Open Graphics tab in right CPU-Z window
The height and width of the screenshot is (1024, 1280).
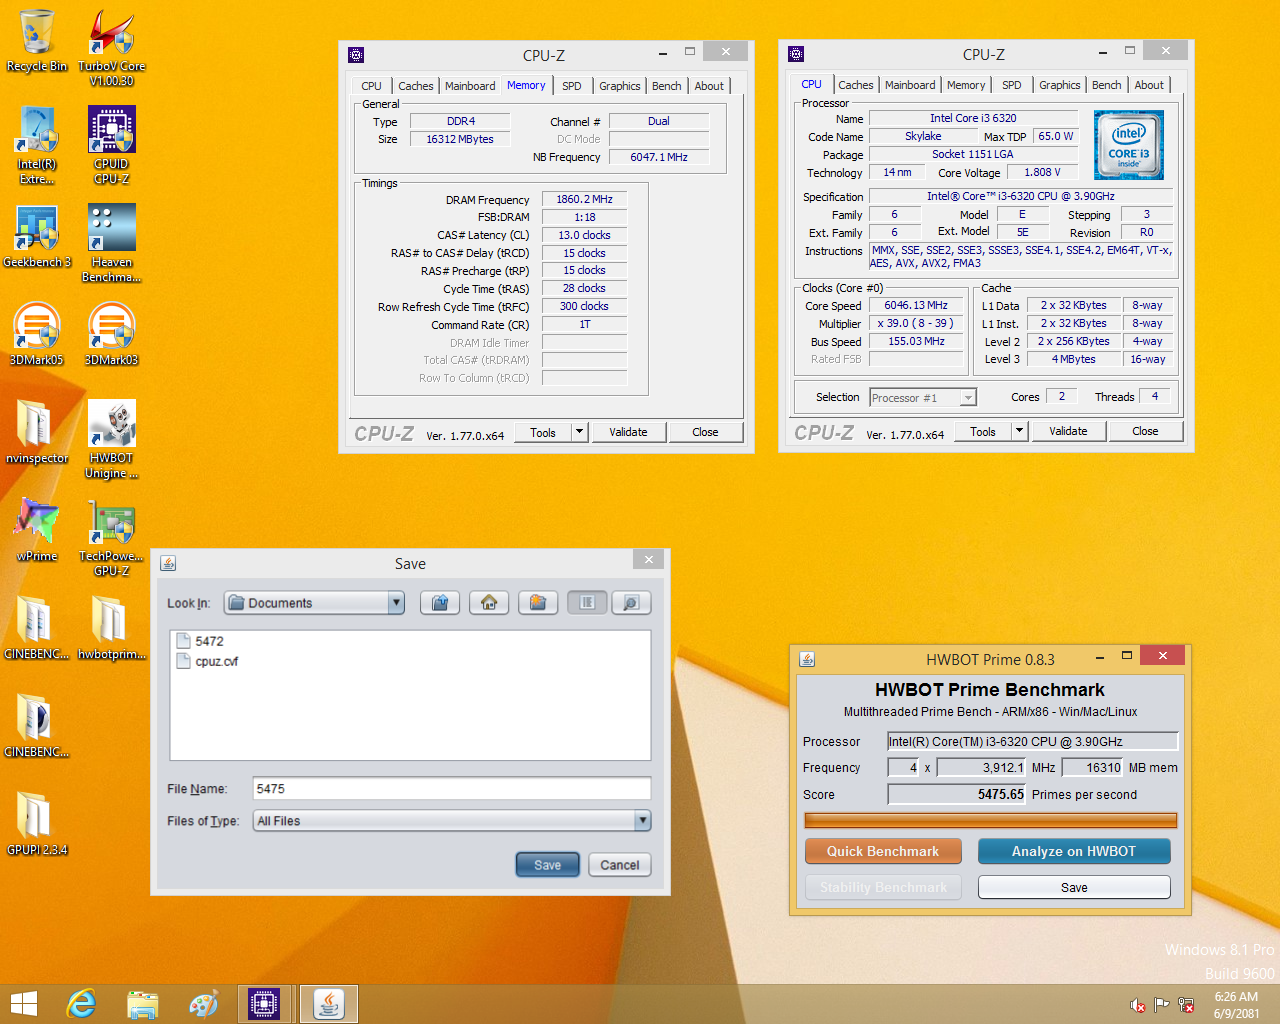[1060, 85]
